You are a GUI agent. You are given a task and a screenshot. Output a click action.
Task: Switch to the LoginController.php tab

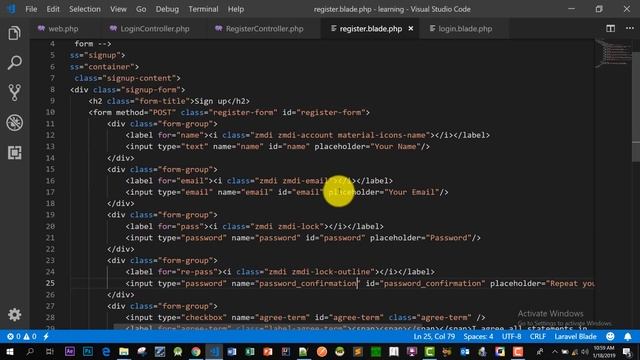point(154,29)
